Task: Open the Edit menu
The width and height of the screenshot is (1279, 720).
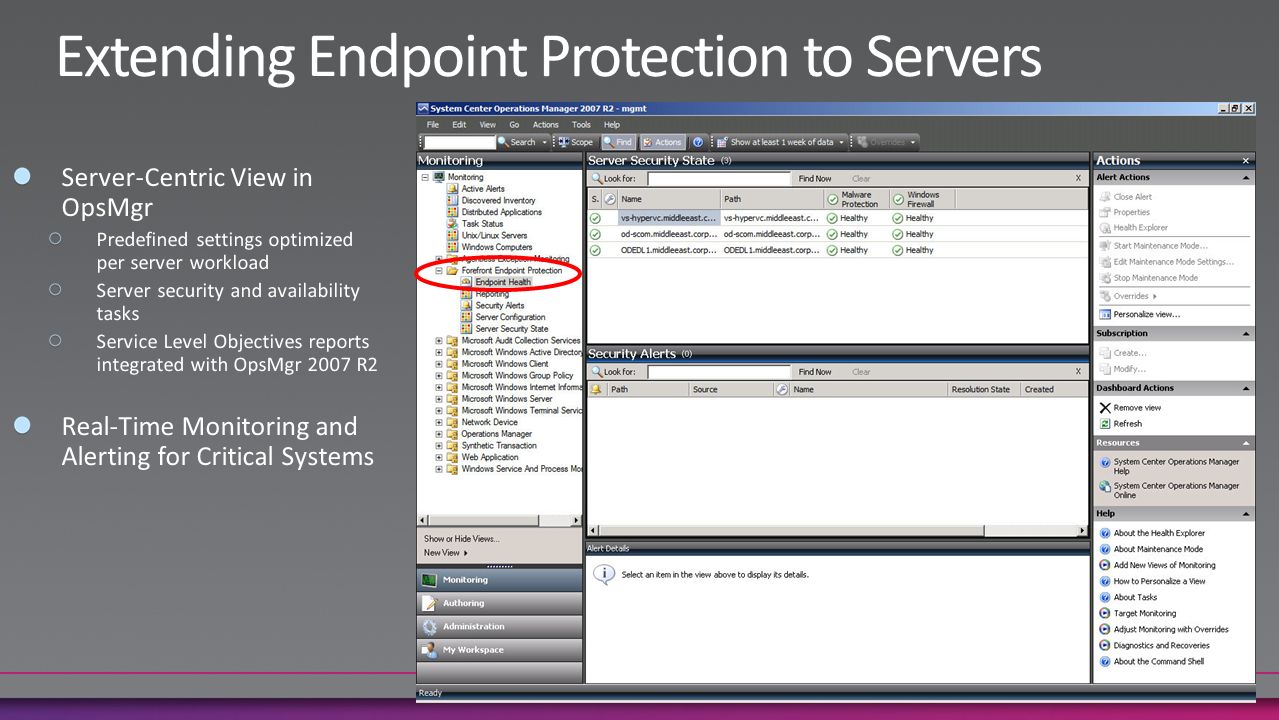Action: (x=459, y=125)
